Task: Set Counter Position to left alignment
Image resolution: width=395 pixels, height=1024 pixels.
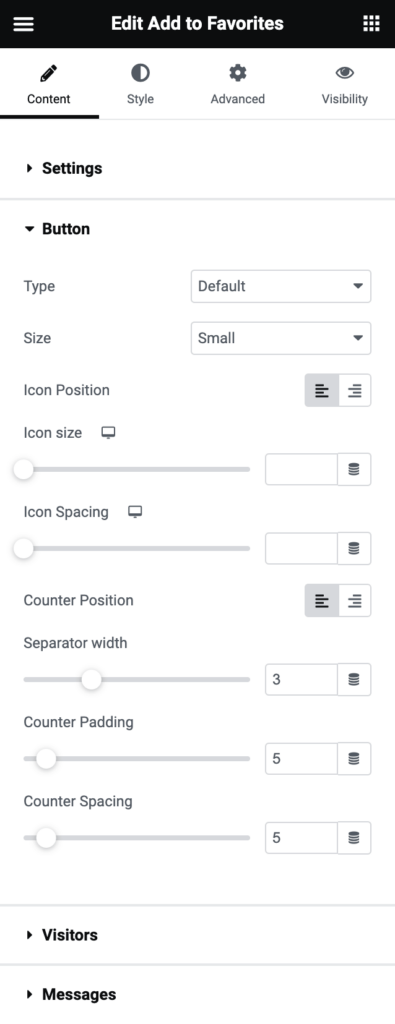Action: tap(322, 601)
